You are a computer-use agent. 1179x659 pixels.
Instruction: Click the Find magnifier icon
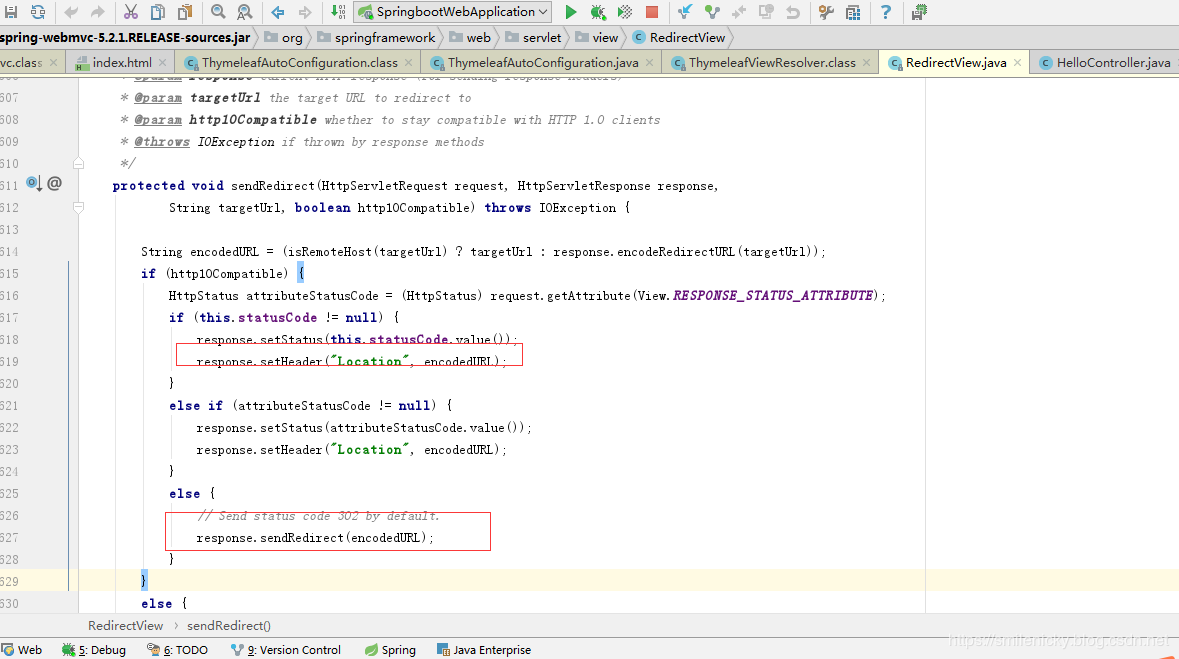pos(218,12)
